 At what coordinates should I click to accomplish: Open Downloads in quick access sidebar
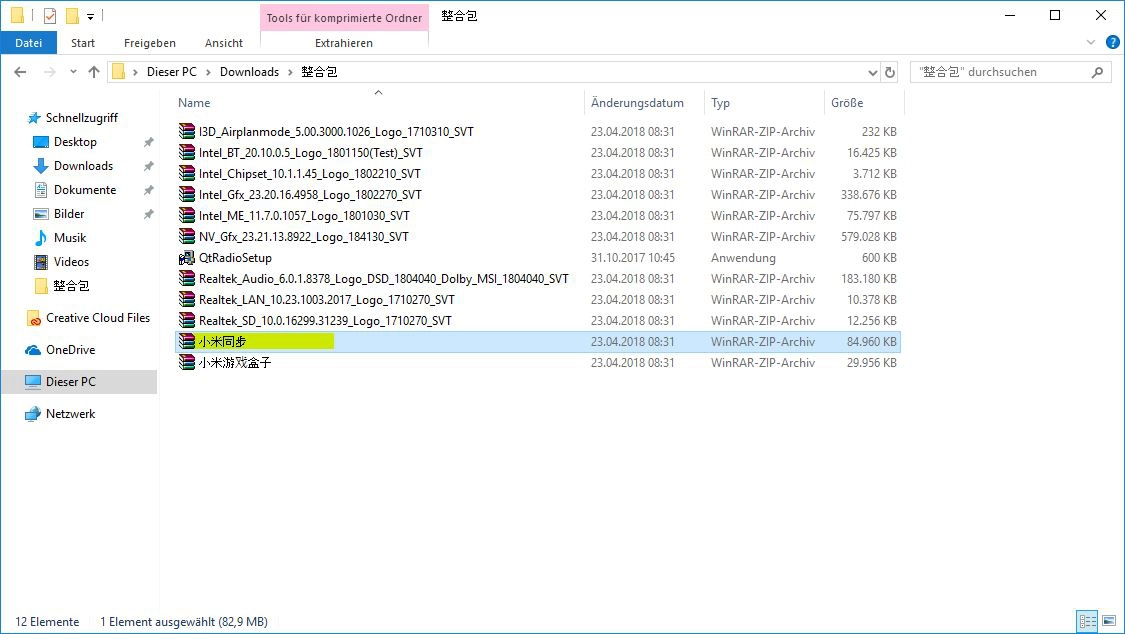[x=73, y=166]
